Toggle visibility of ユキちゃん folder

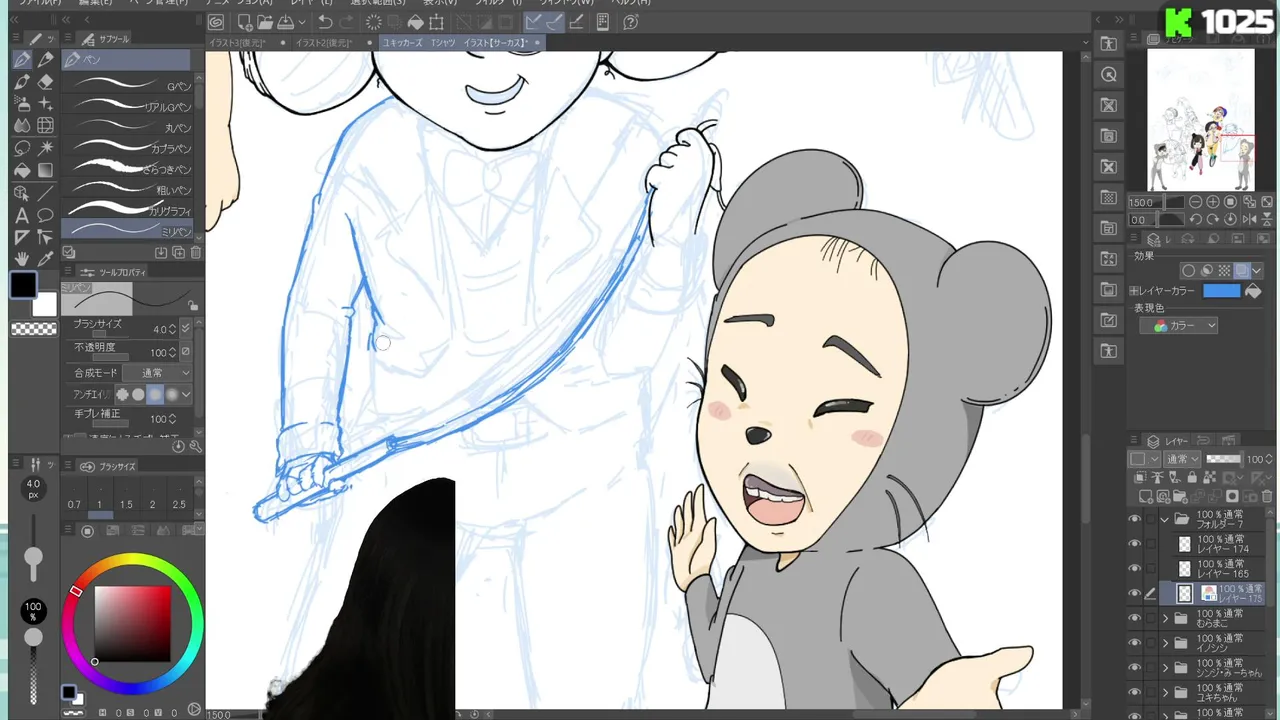point(1134,692)
